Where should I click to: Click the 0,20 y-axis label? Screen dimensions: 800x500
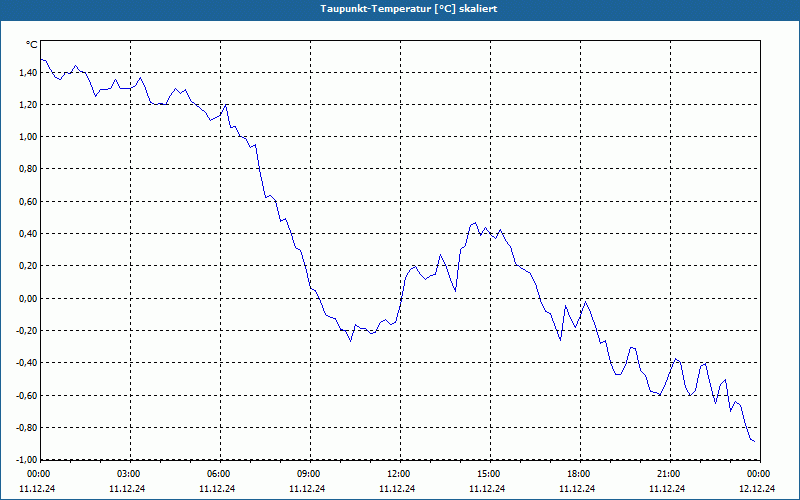click(28, 266)
